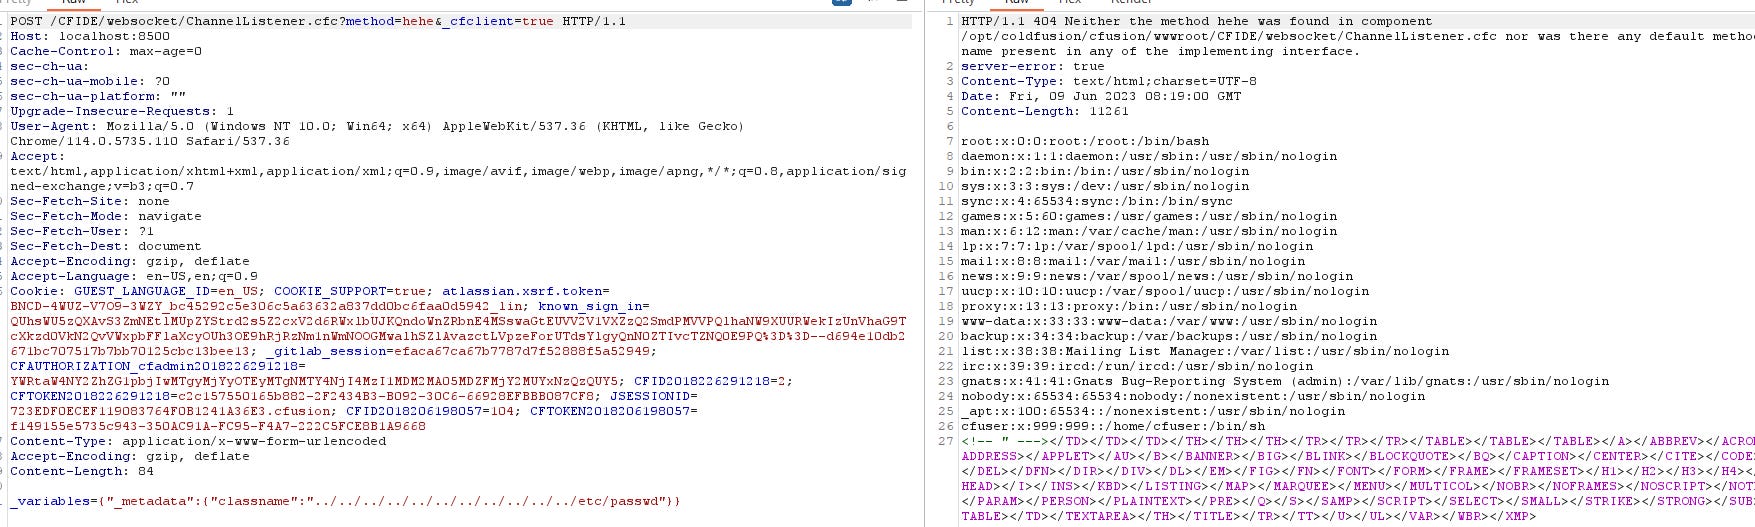Click the Upgrade-Insecure-Requests: 1 header
Image resolution: width=1755 pixels, height=527 pixels.
(122, 111)
